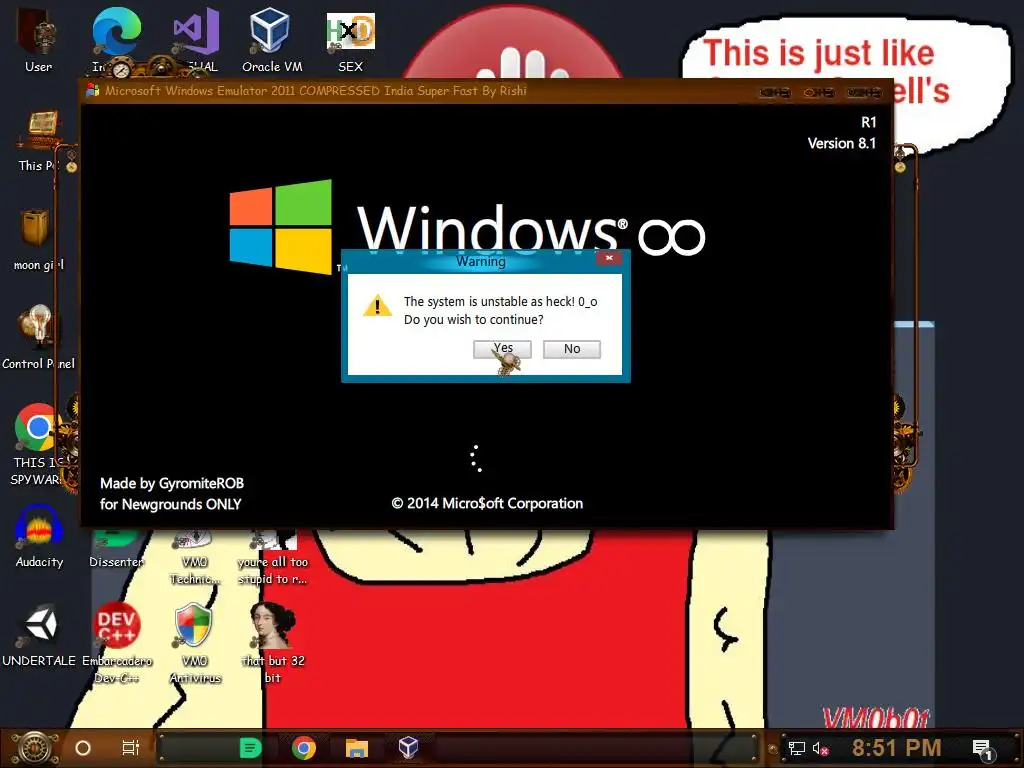Click Yes in the Warning dialog
1024x768 pixels.
coord(502,349)
